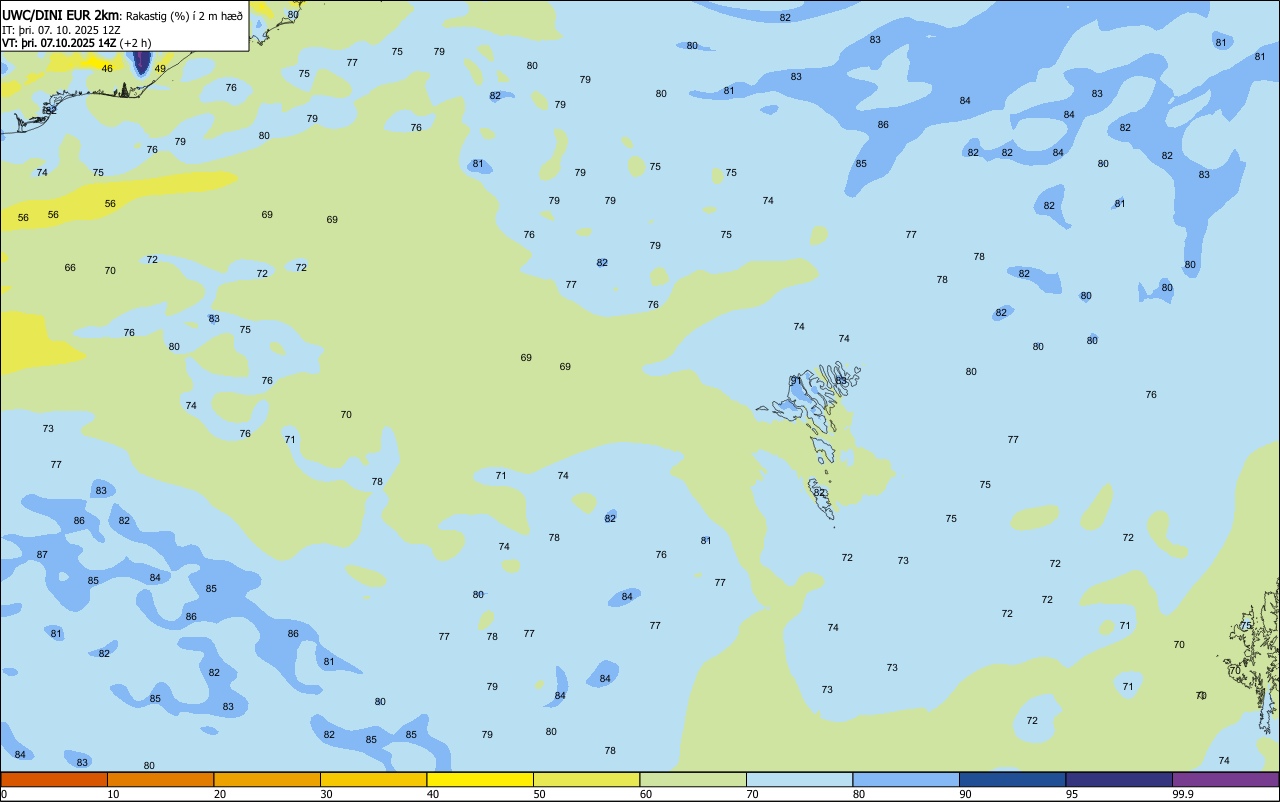
Task: Click the legend tick label "95"
Action: [1071, 794]
